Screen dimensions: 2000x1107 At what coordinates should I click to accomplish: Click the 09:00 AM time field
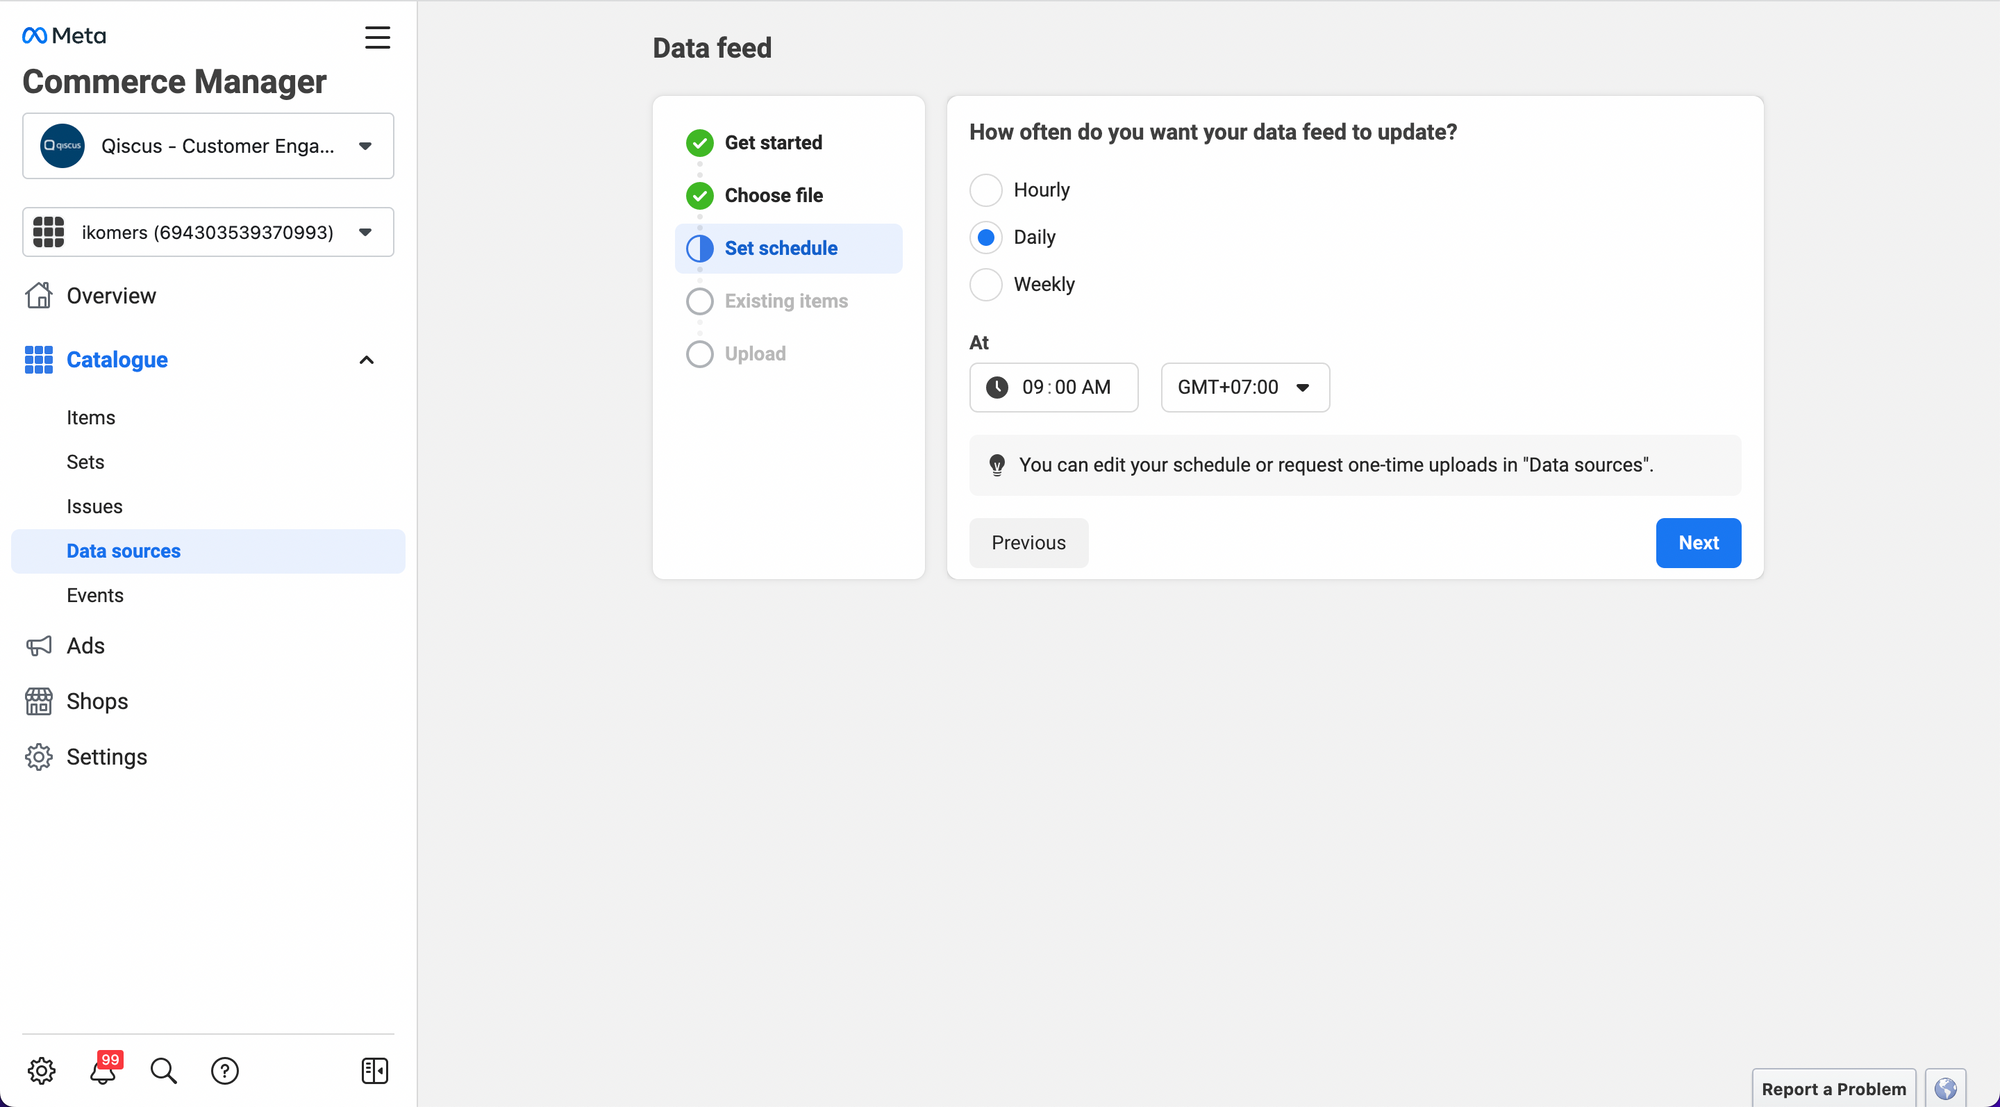pos(1054,387)
